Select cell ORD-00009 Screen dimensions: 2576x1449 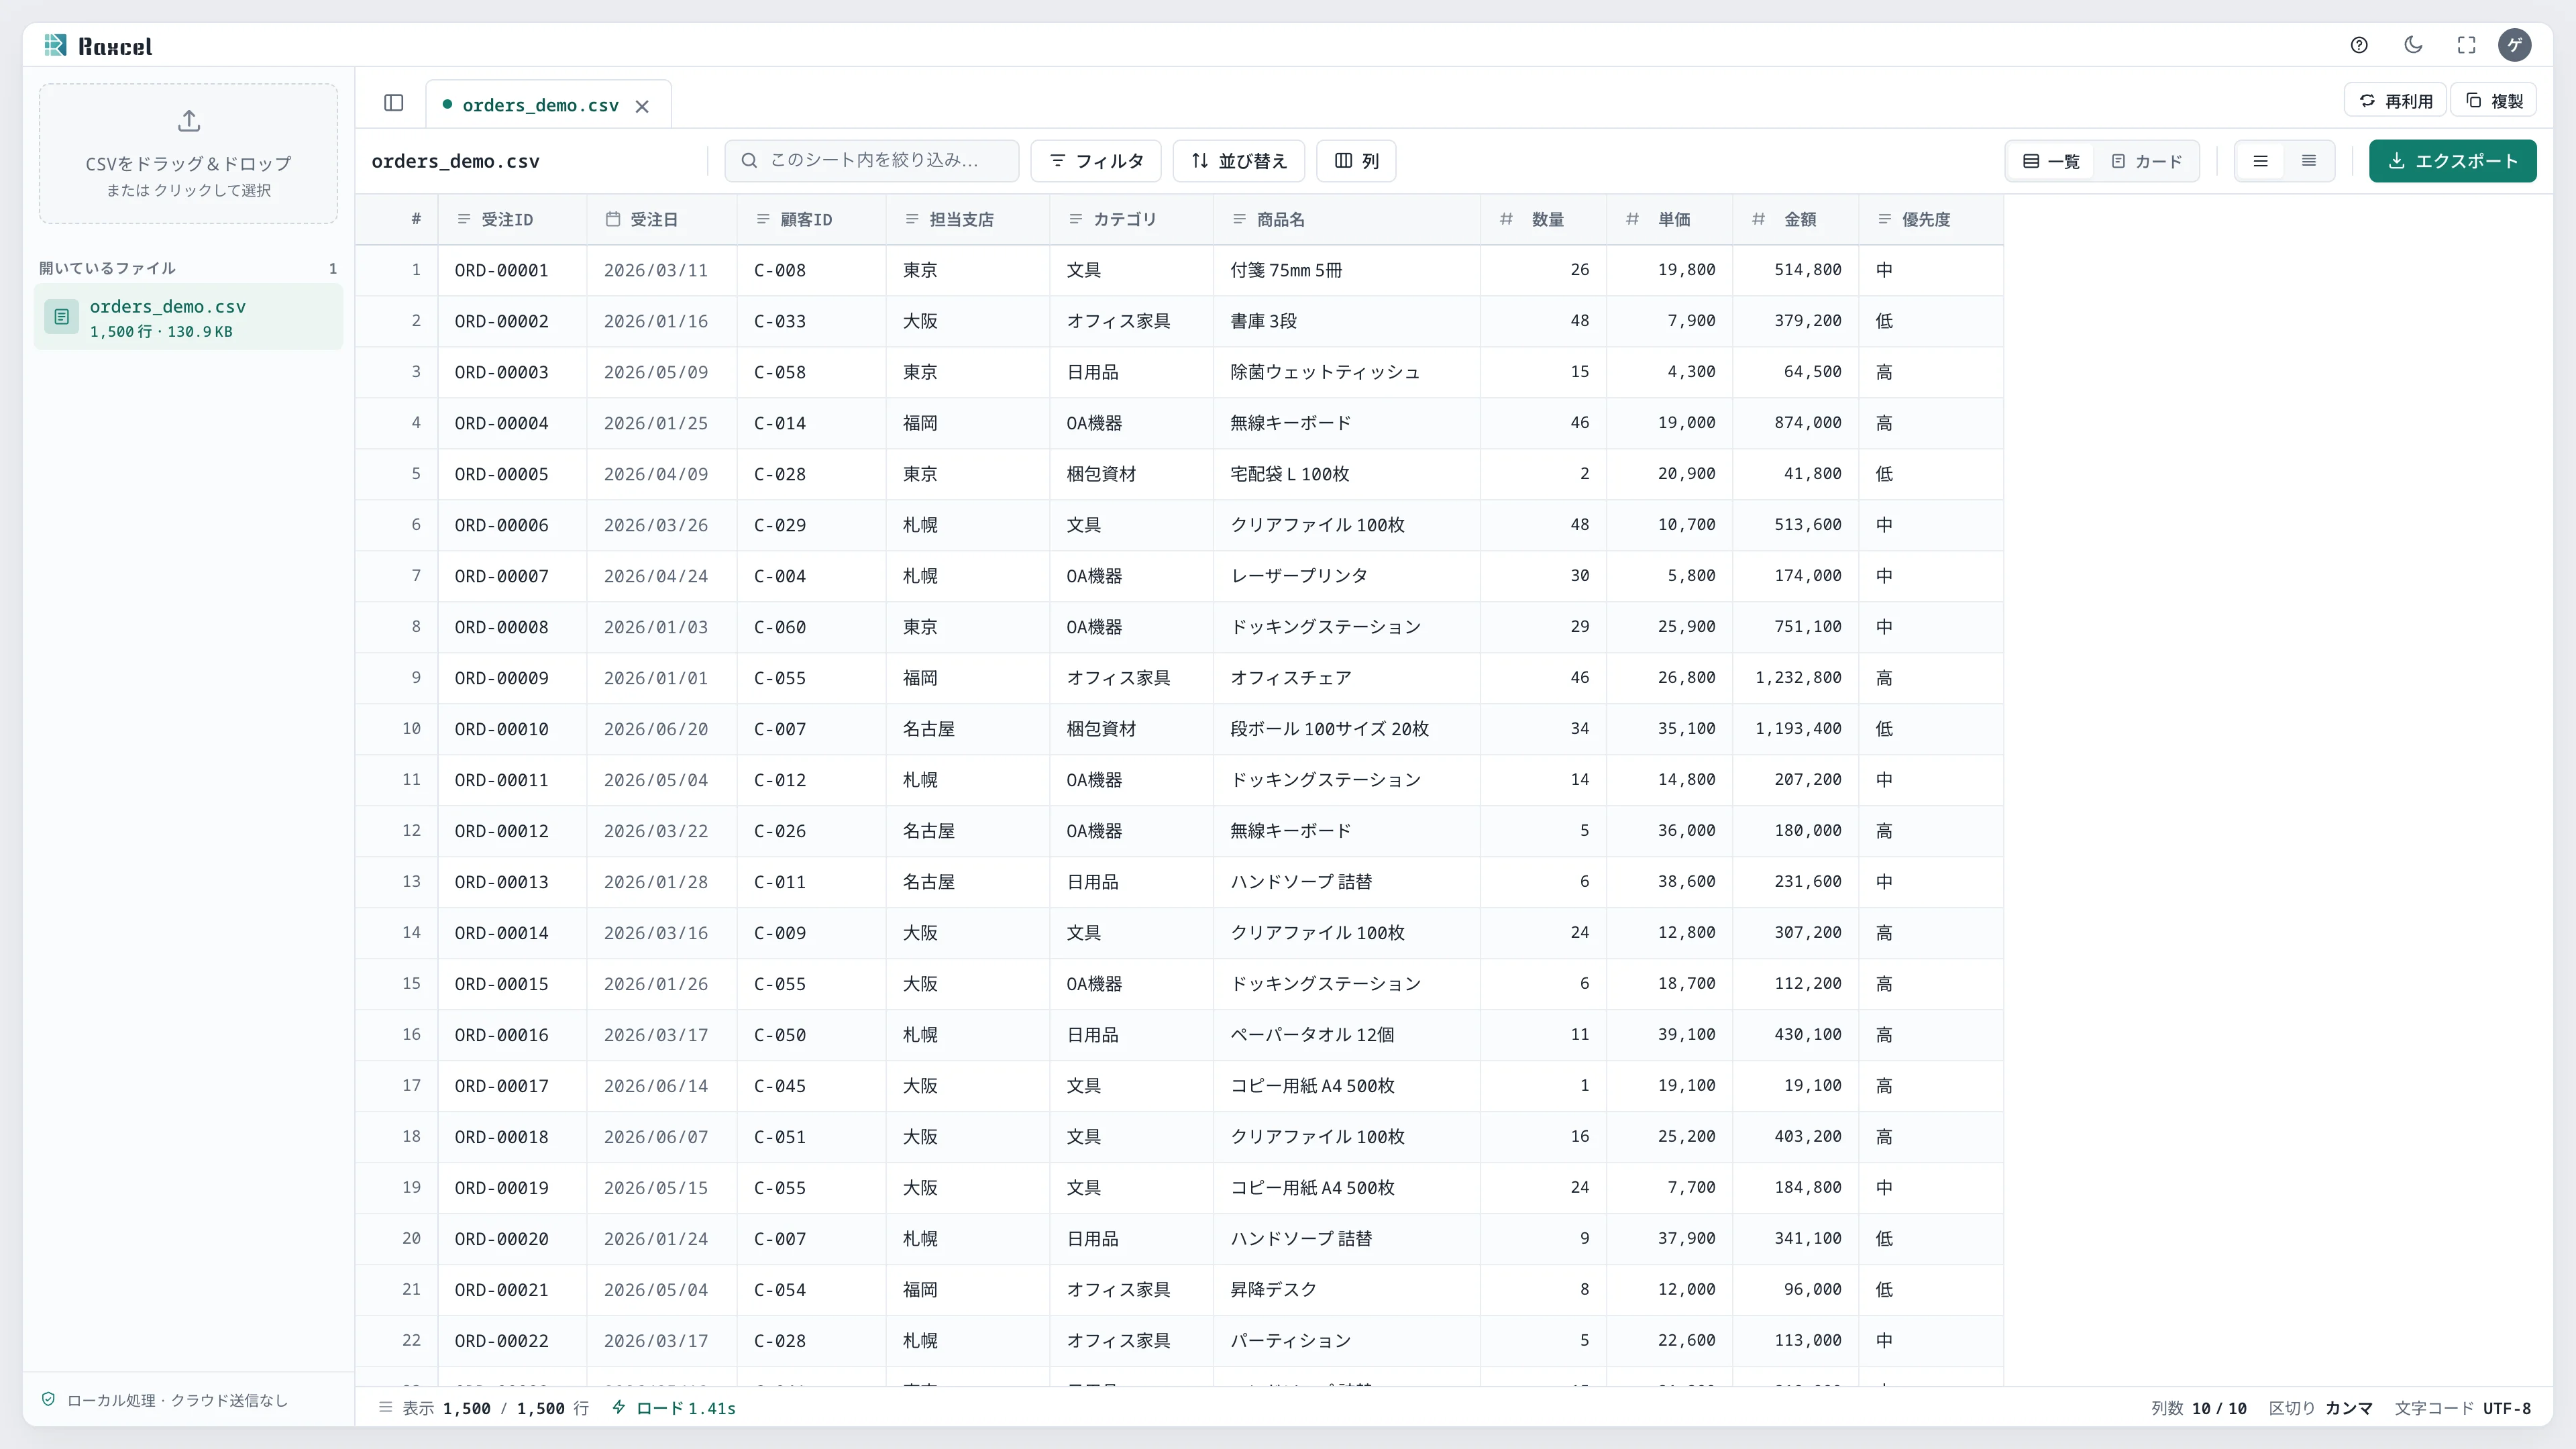tap(512, 678)
